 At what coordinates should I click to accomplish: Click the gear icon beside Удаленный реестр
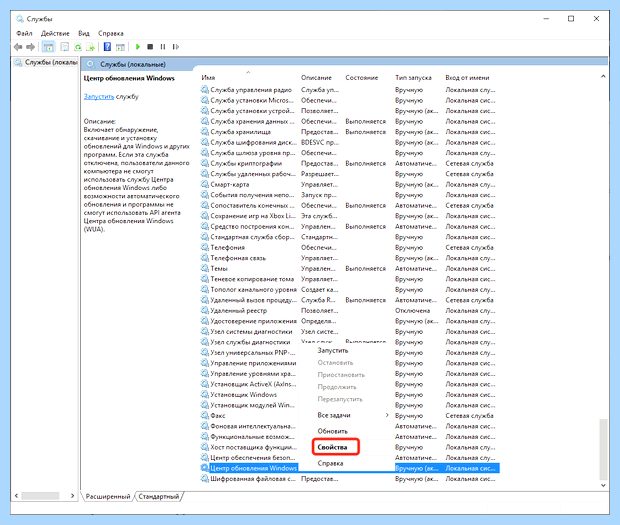(205, 310)
